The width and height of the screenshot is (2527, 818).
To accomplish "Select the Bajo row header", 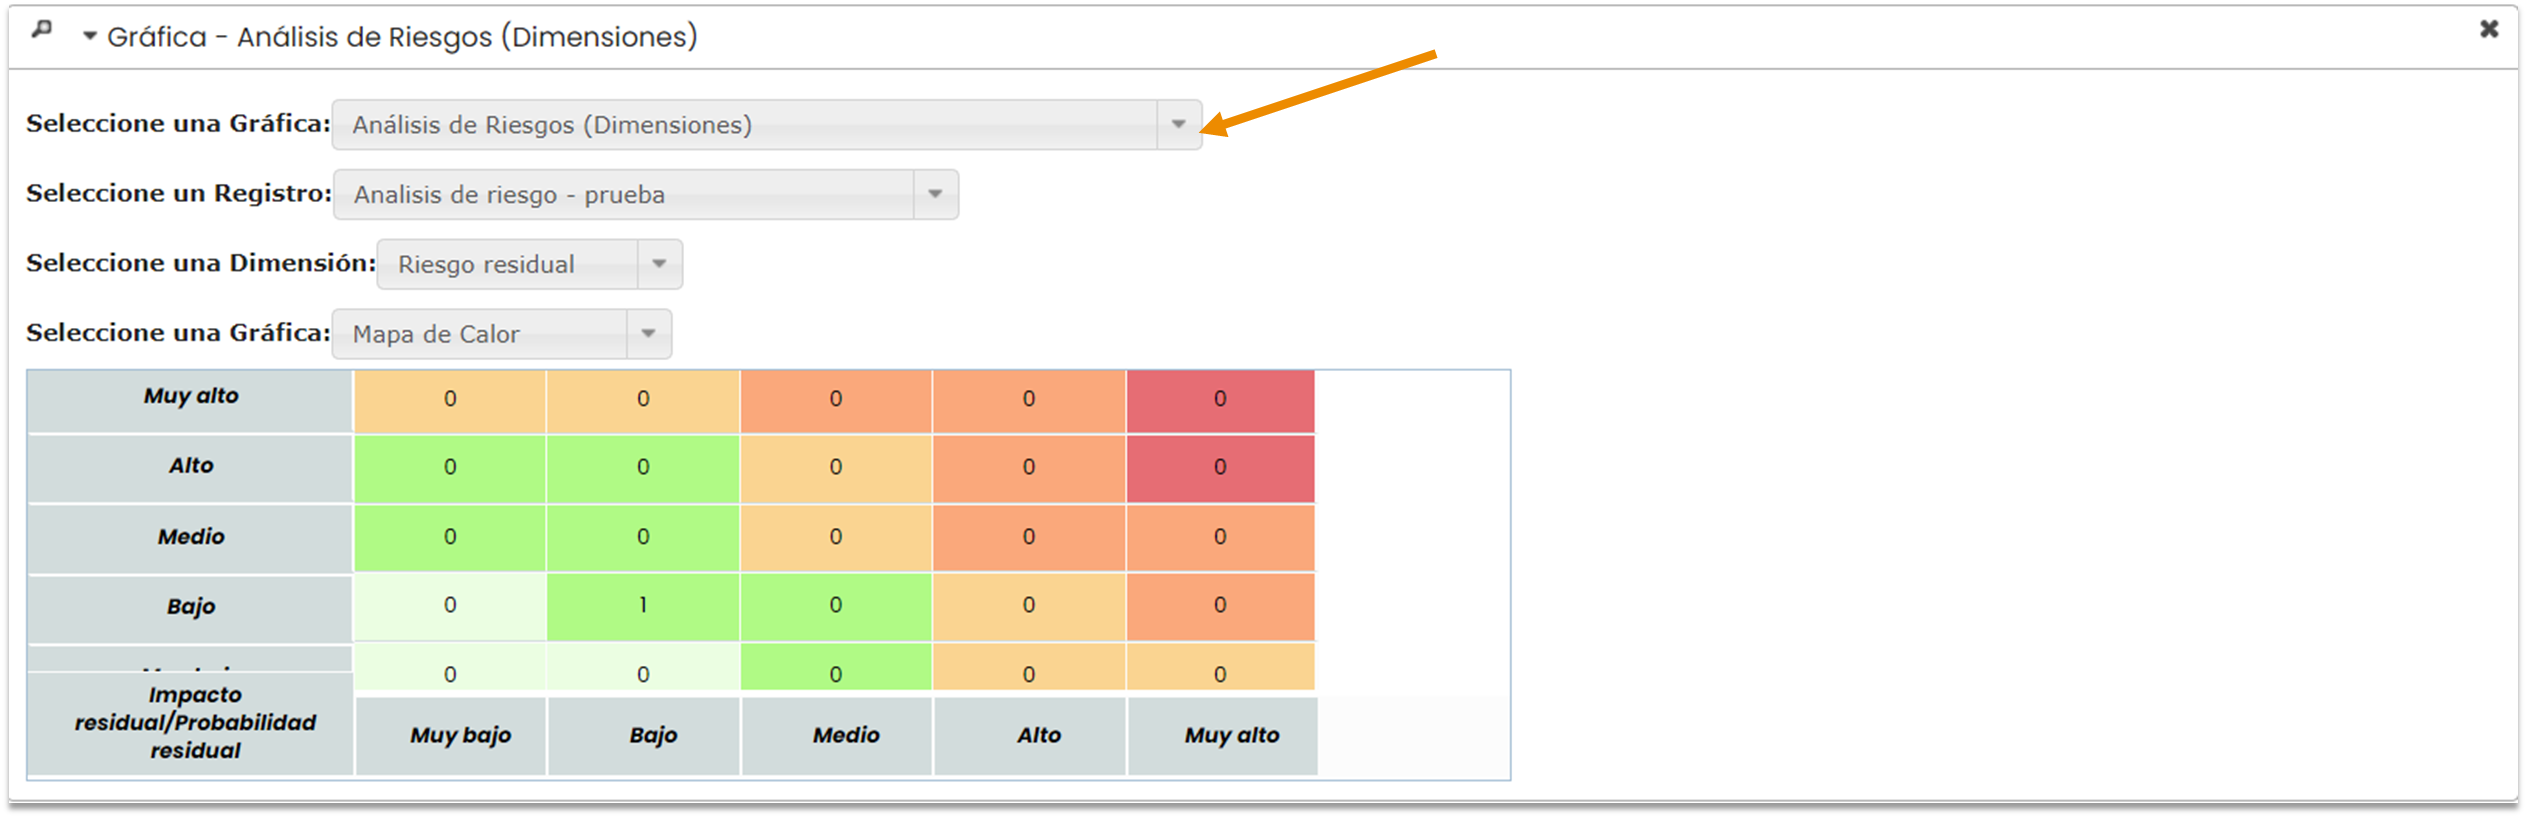I will pos(191,607).
